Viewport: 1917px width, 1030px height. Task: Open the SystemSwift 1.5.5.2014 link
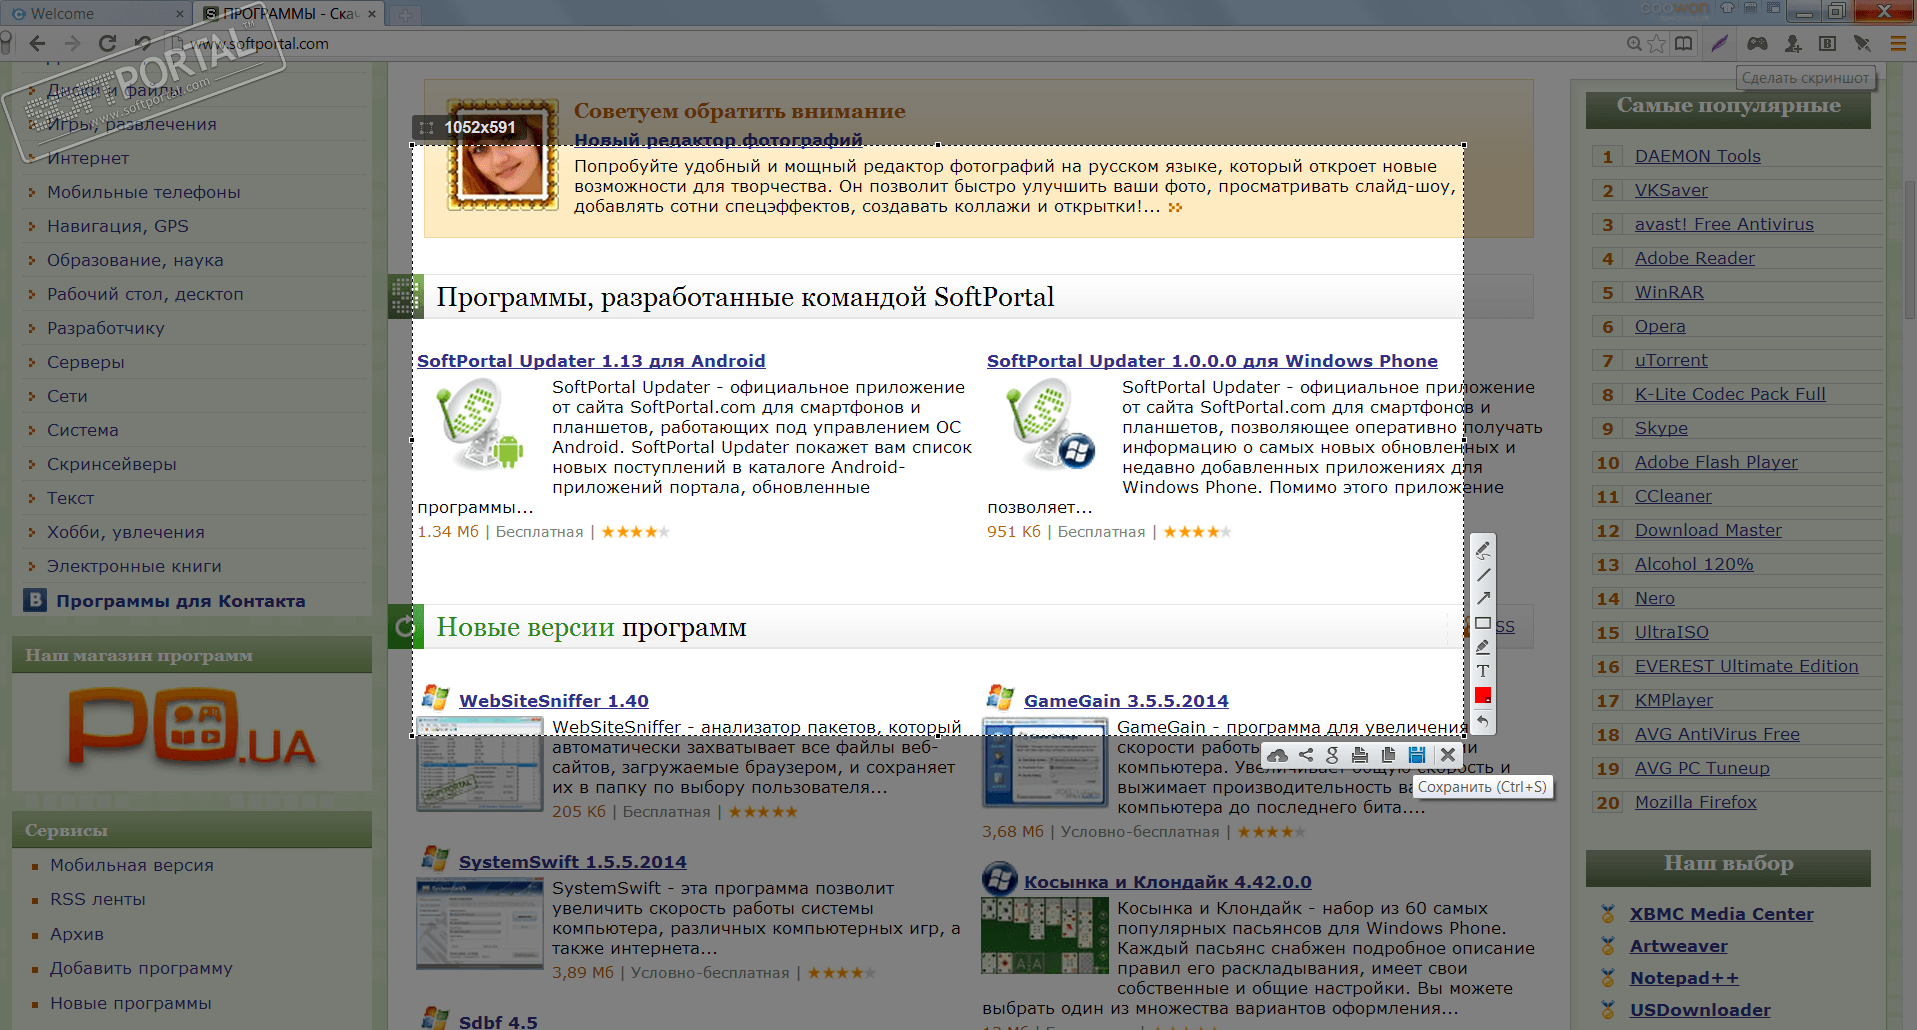(x=573, y=862)
